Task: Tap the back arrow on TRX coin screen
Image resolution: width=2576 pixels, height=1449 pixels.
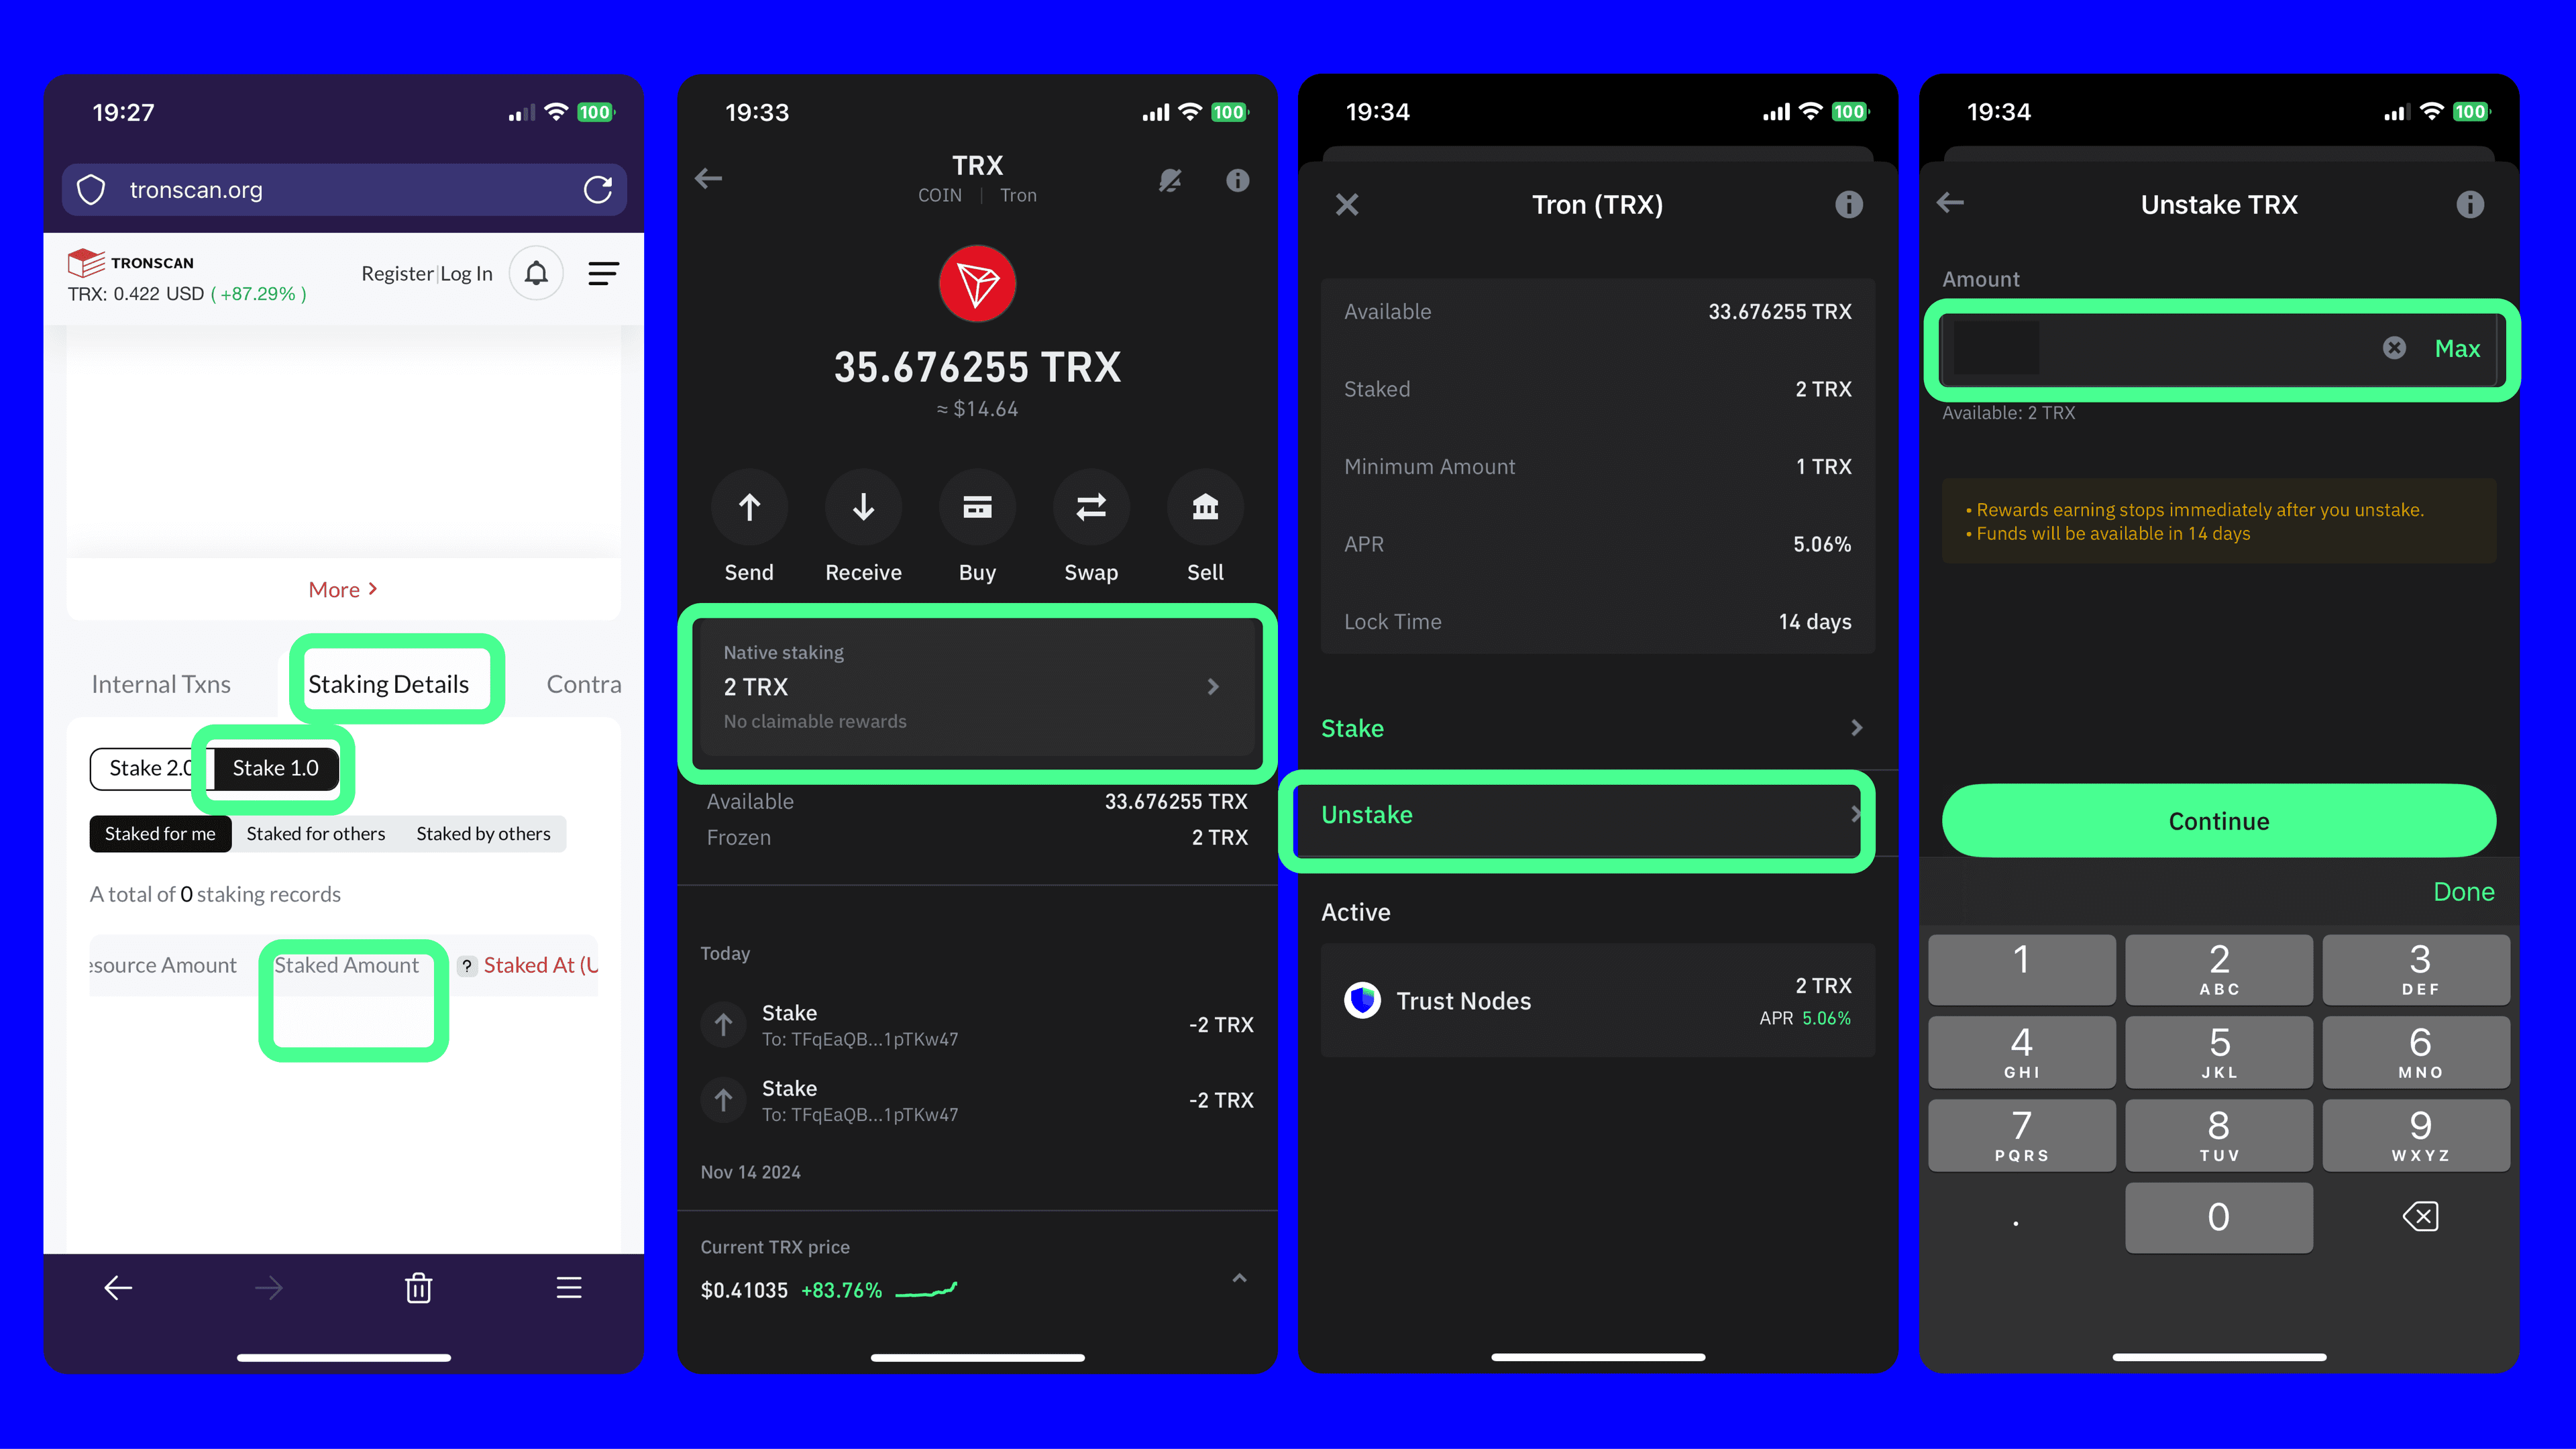Action: pyautogui.click(x=710, y=177)
